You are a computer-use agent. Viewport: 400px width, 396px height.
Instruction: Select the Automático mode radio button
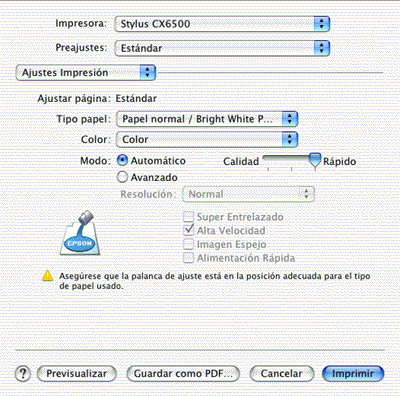point(122,160)
